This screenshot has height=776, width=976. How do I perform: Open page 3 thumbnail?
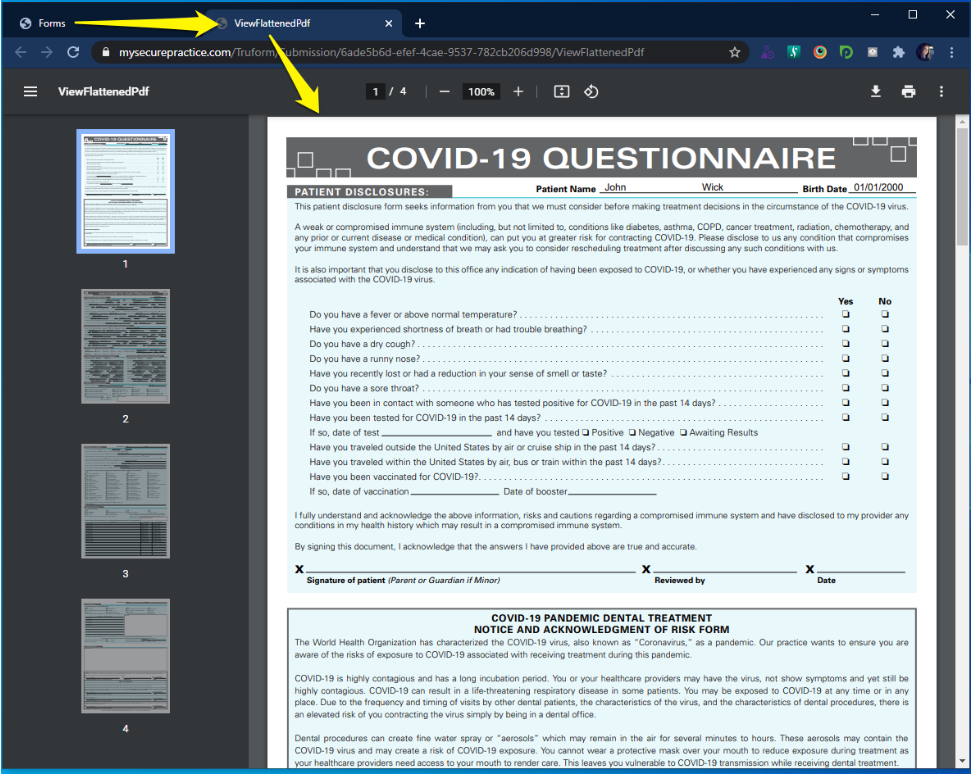pos(125,501)
